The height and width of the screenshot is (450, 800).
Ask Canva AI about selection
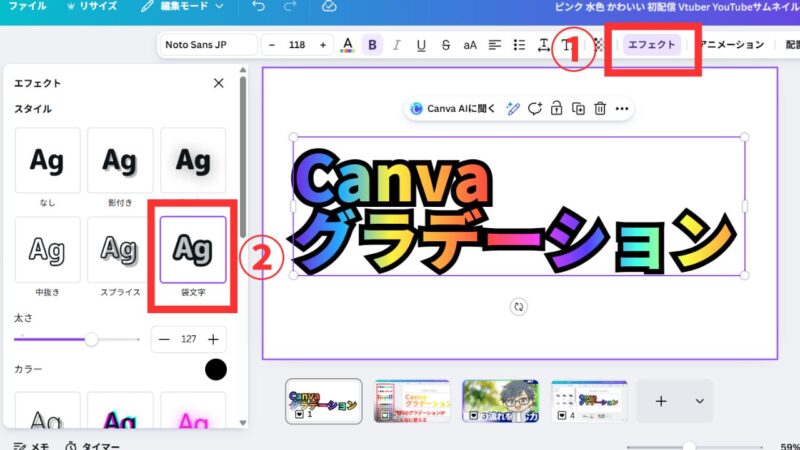tap(454, 109)
